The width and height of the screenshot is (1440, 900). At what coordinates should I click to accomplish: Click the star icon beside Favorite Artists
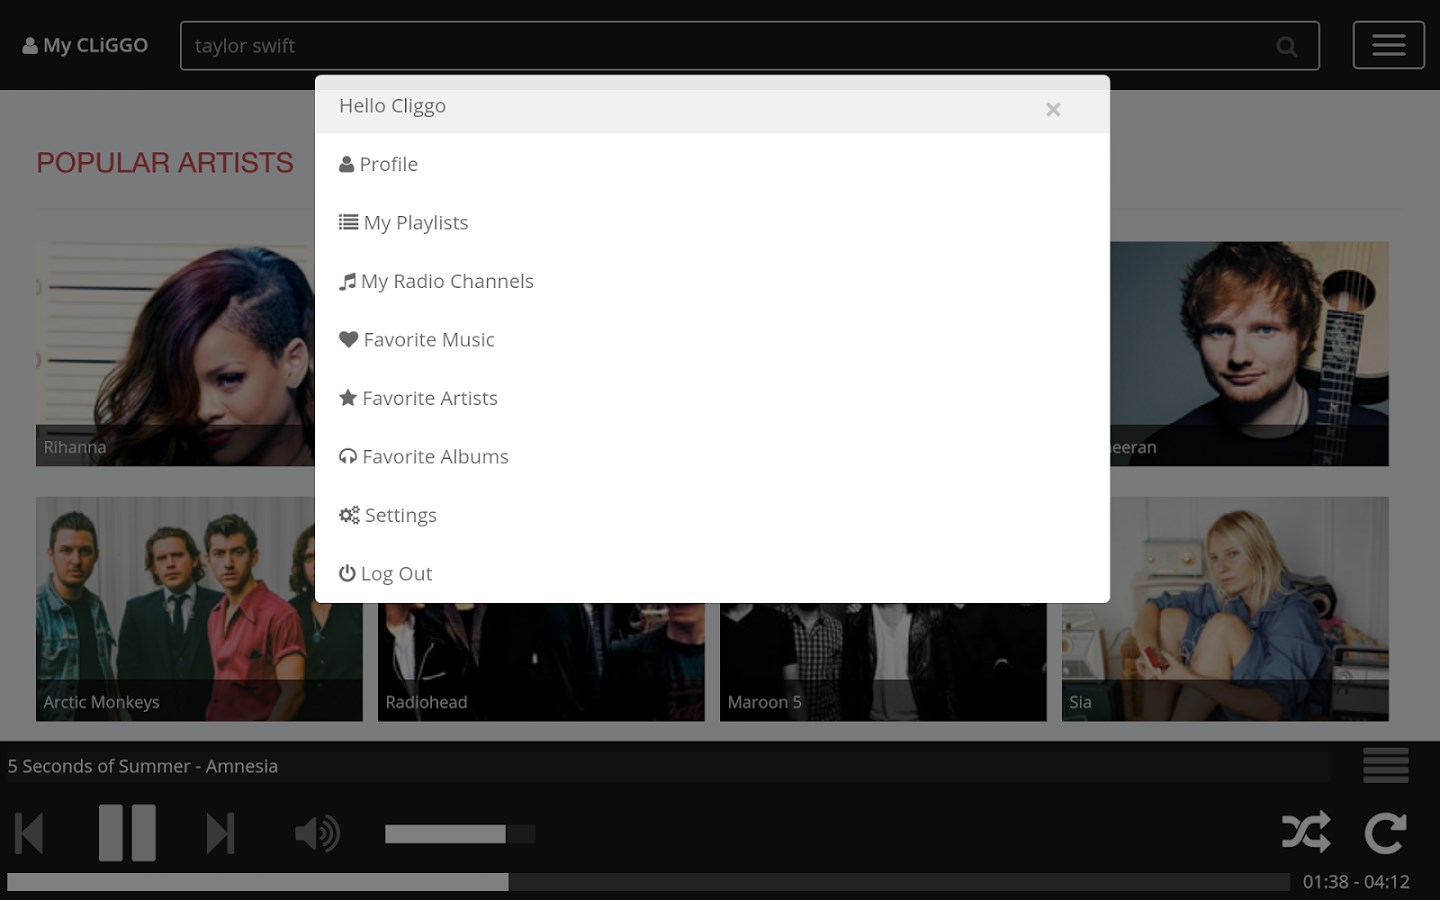[x=348, y=397]
